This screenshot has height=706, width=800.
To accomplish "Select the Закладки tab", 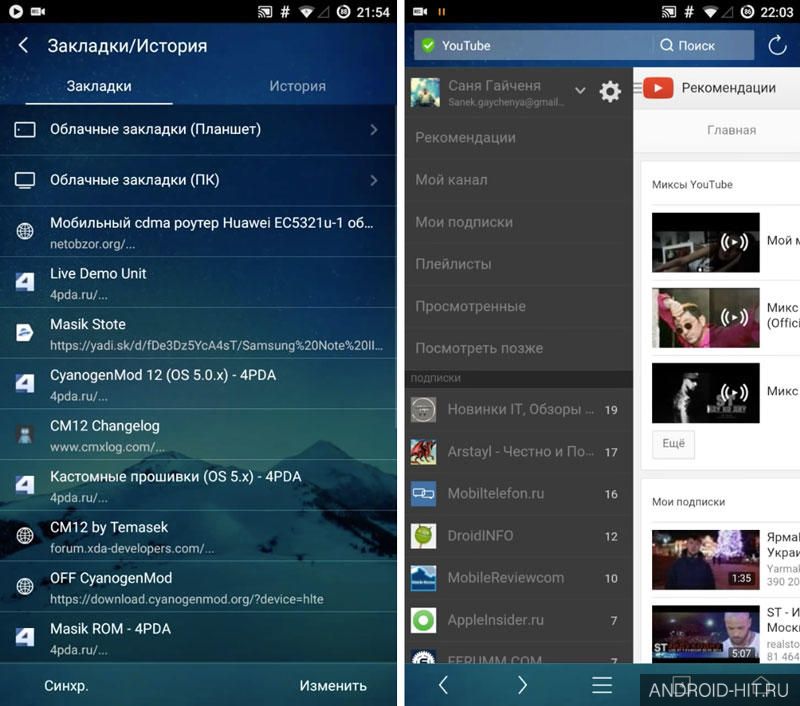I will pyautogui.click(x=99, y=86).
